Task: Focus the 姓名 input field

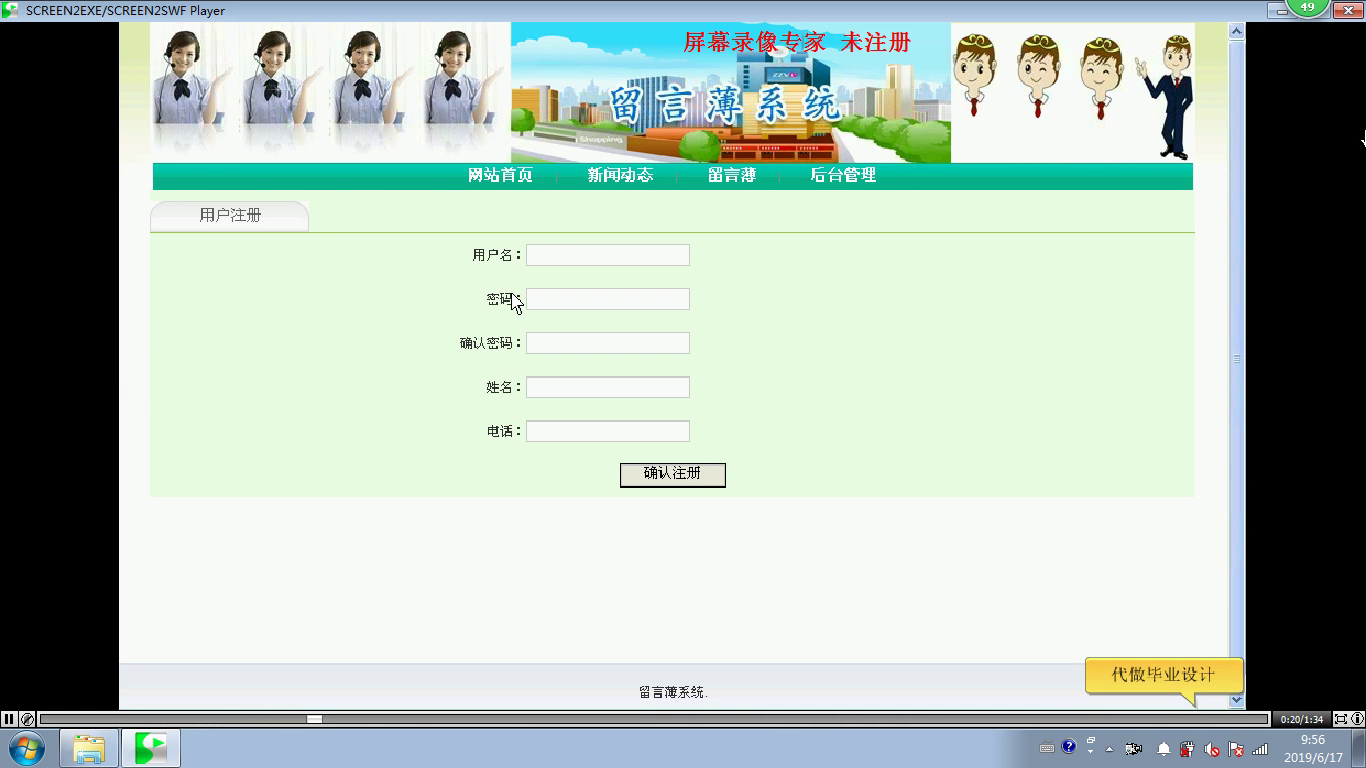Action: click(x=608, y=387)
